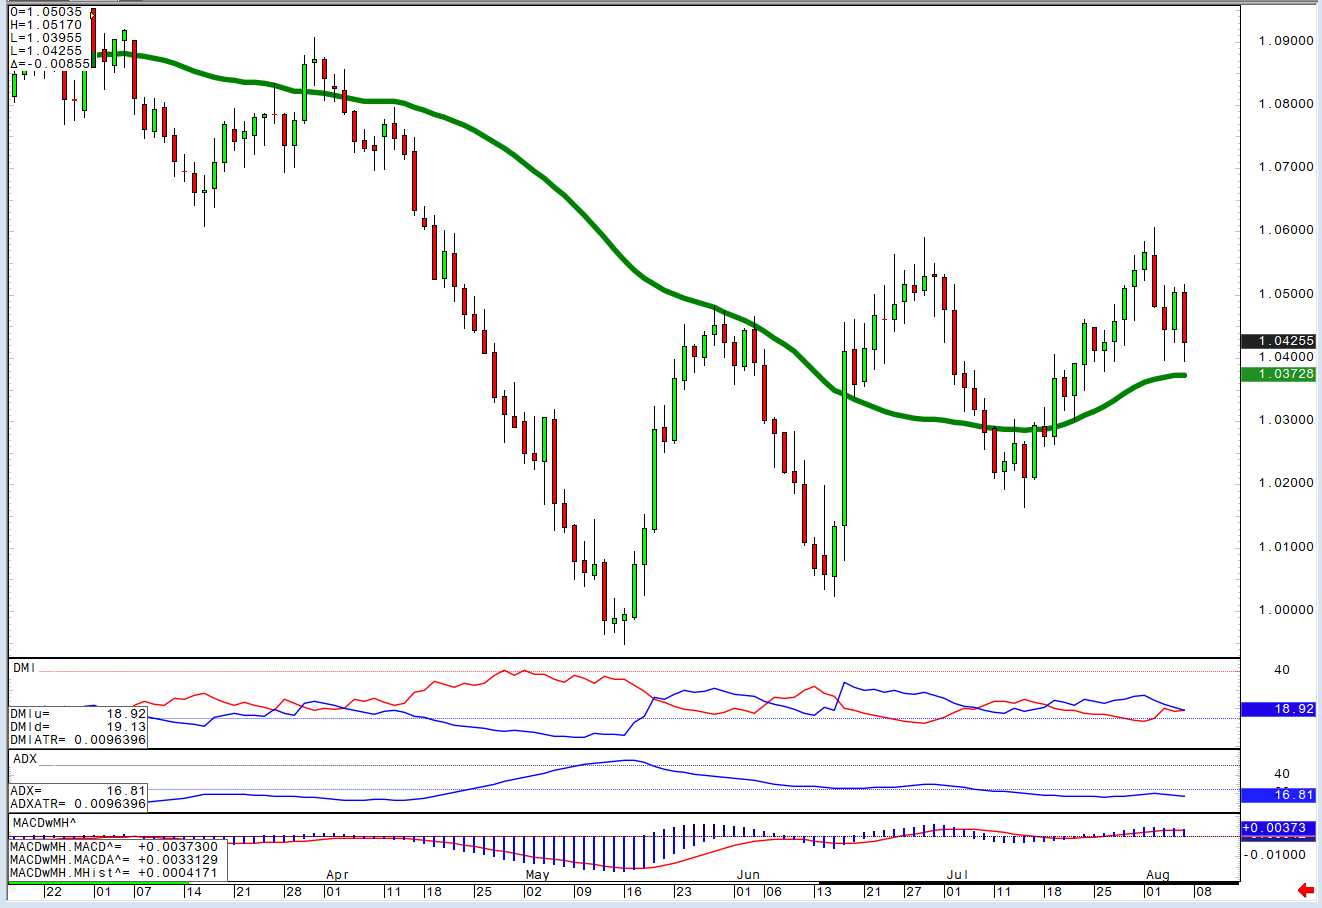1322x908 pixels.
Task: Click the 1.05000 price axis label
Action: [x=1287, y=294]
